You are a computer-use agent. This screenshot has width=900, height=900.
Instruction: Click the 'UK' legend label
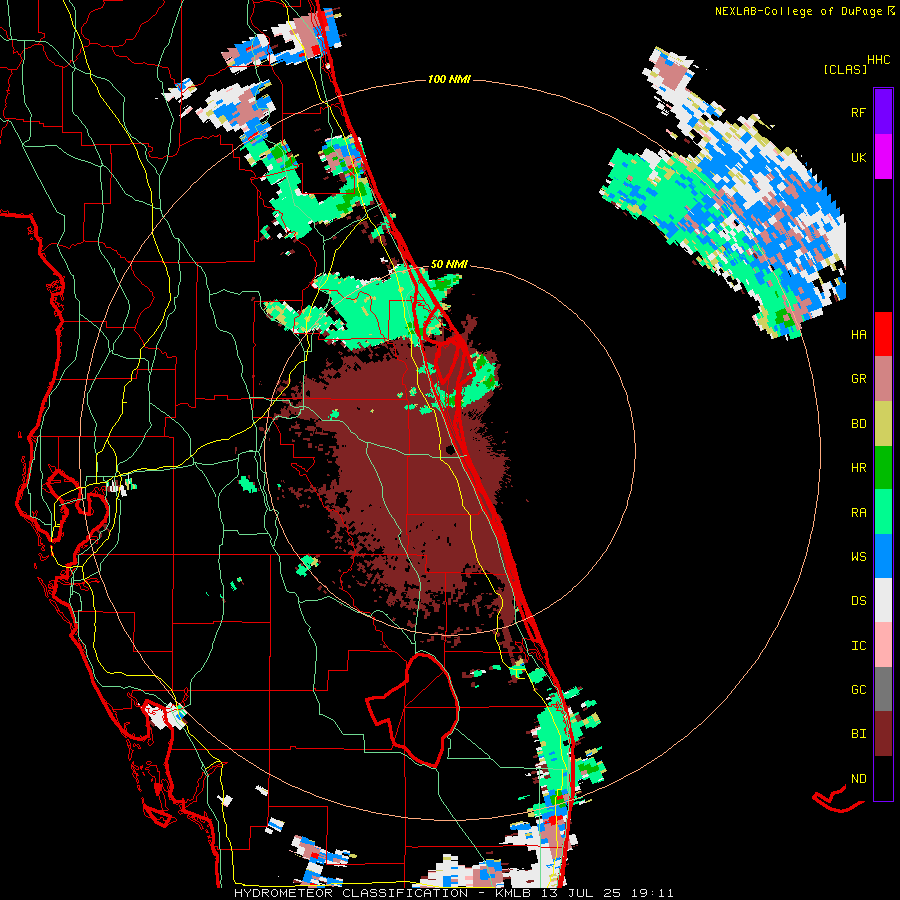pos(858,157)
